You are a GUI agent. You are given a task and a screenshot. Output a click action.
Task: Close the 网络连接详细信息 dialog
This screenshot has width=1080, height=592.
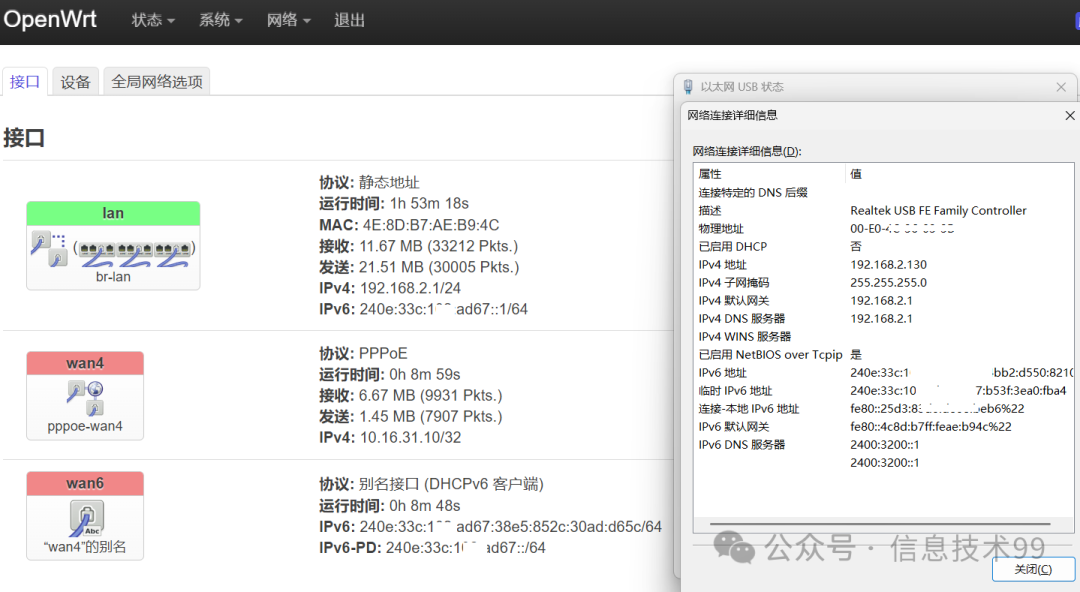pyautogui.click(x=1069, y=115)
